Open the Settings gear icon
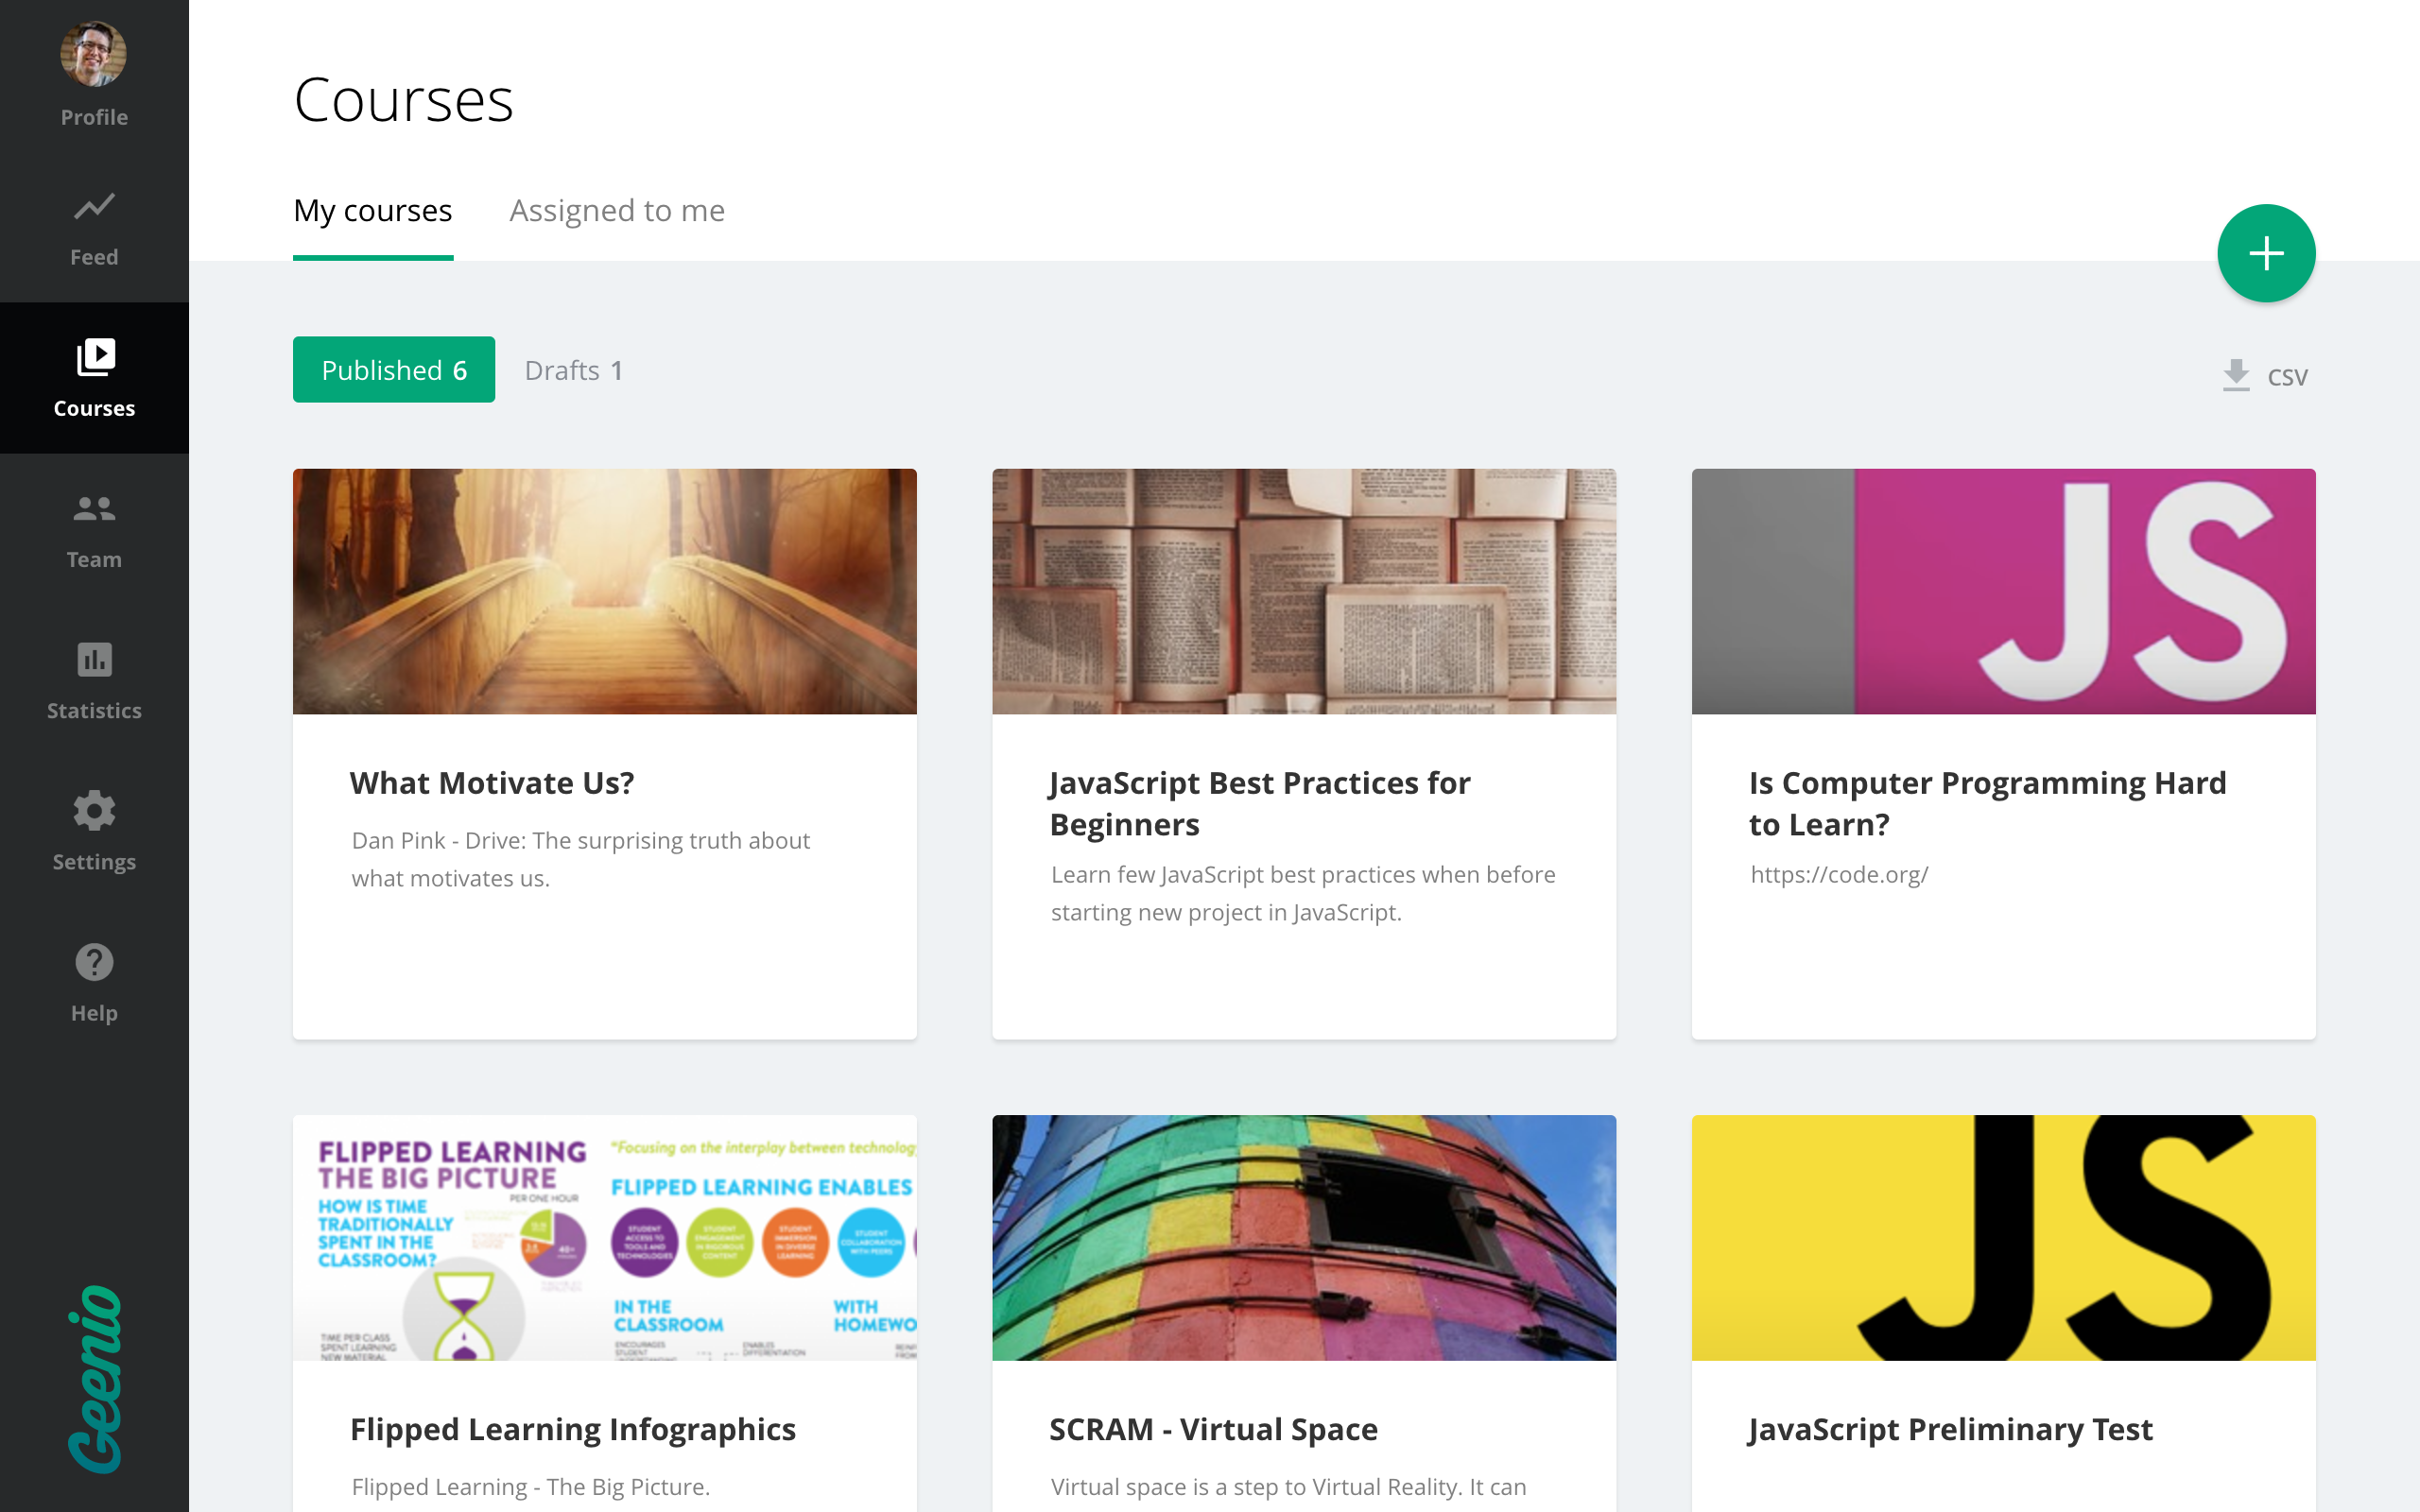This screenshot has width=2420, height=1512. tap(94, 811)
